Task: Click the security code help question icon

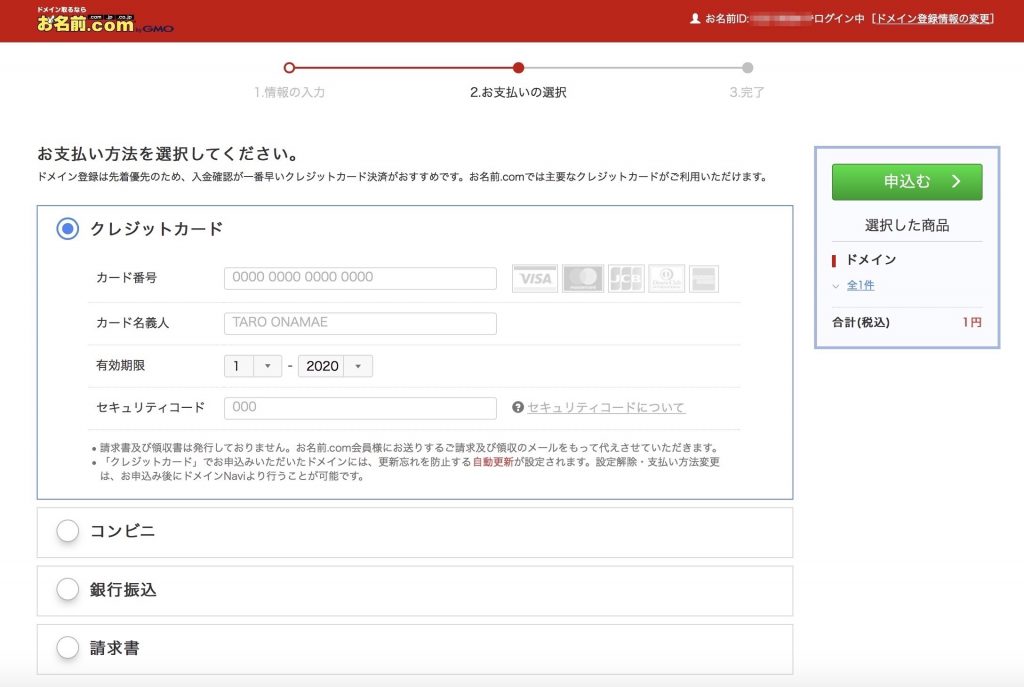Action: point(518,408)
